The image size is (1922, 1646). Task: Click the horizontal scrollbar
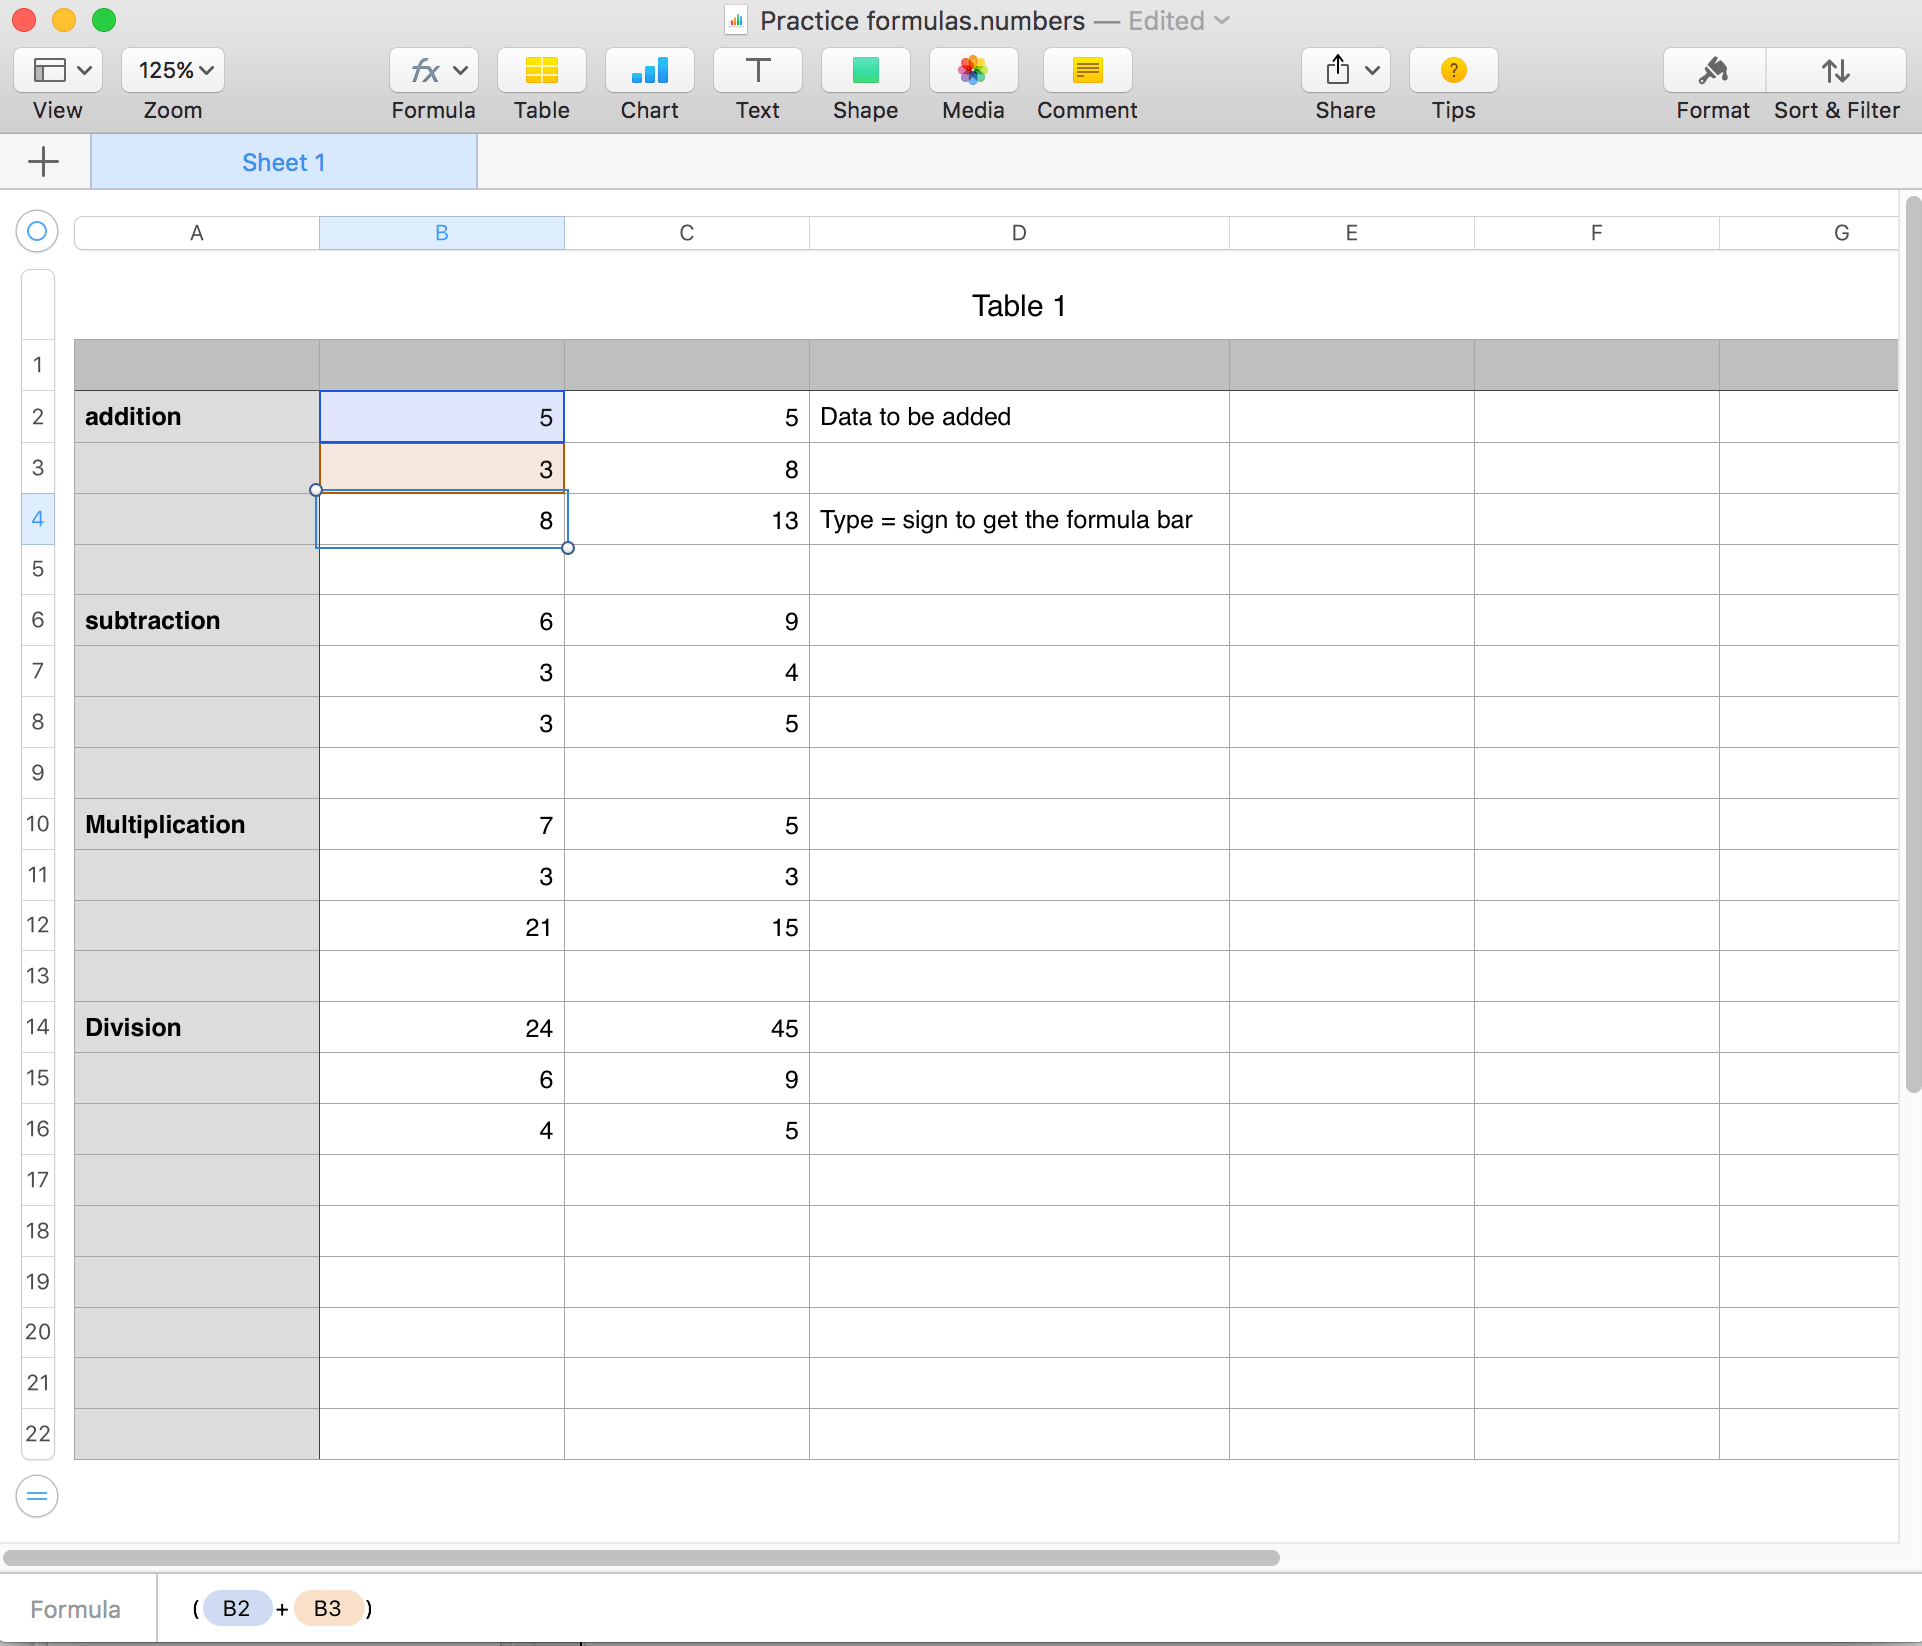[640, 1557]
